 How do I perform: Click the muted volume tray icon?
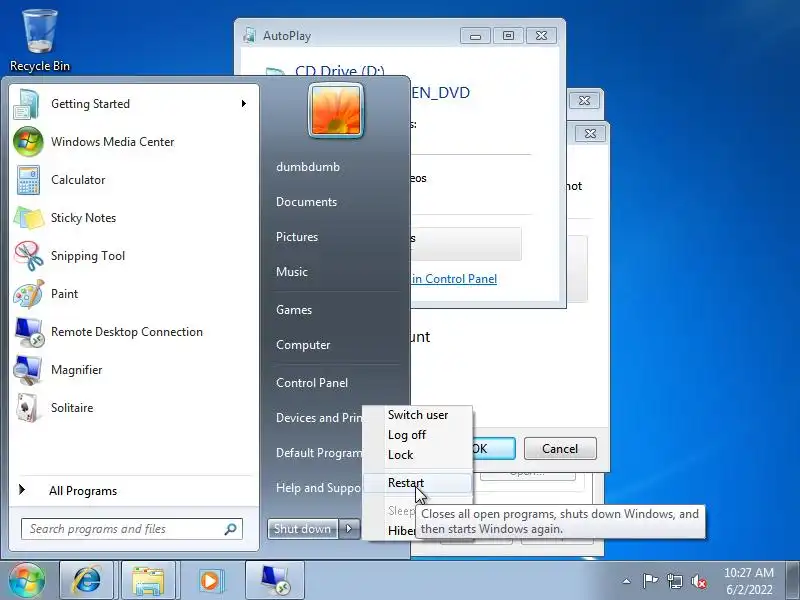click(699, 581)
